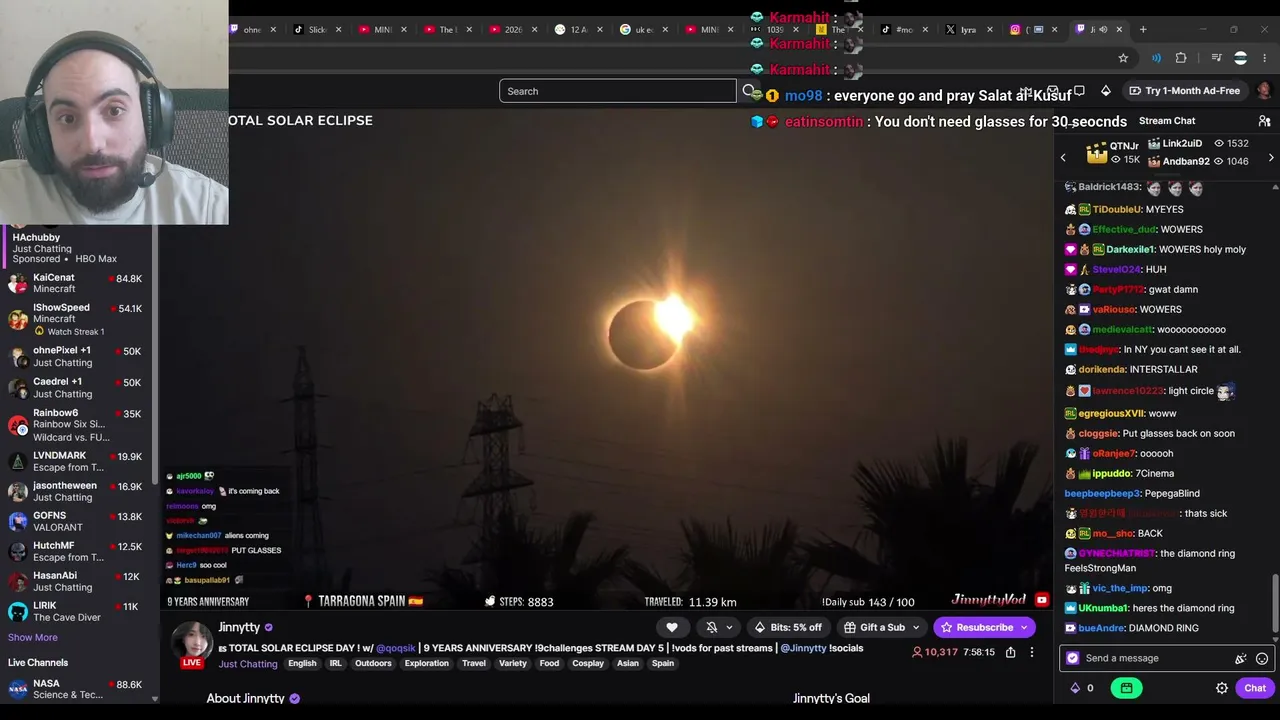Image resolution: width=1280 pixels, height=720 pixels.
Task: Open the @Jinnytty mention link in title
Action: tap(803, 648)
